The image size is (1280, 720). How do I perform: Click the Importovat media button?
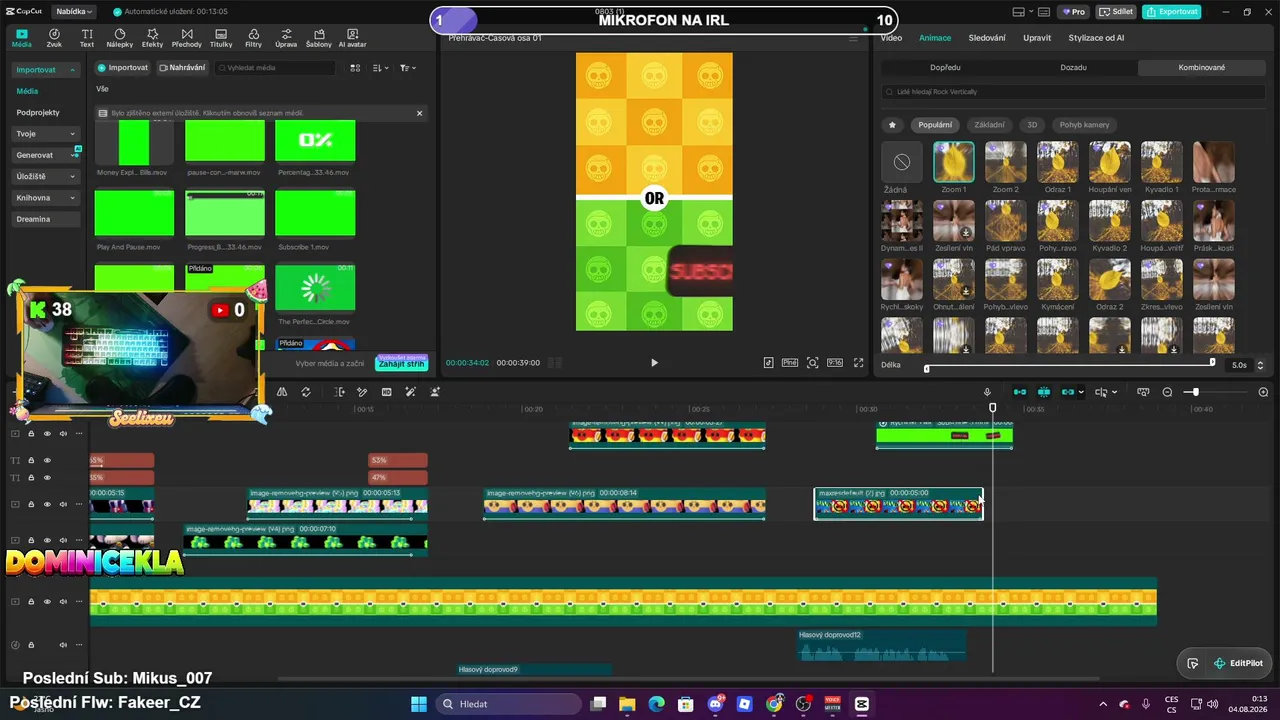tap(123, 68)
